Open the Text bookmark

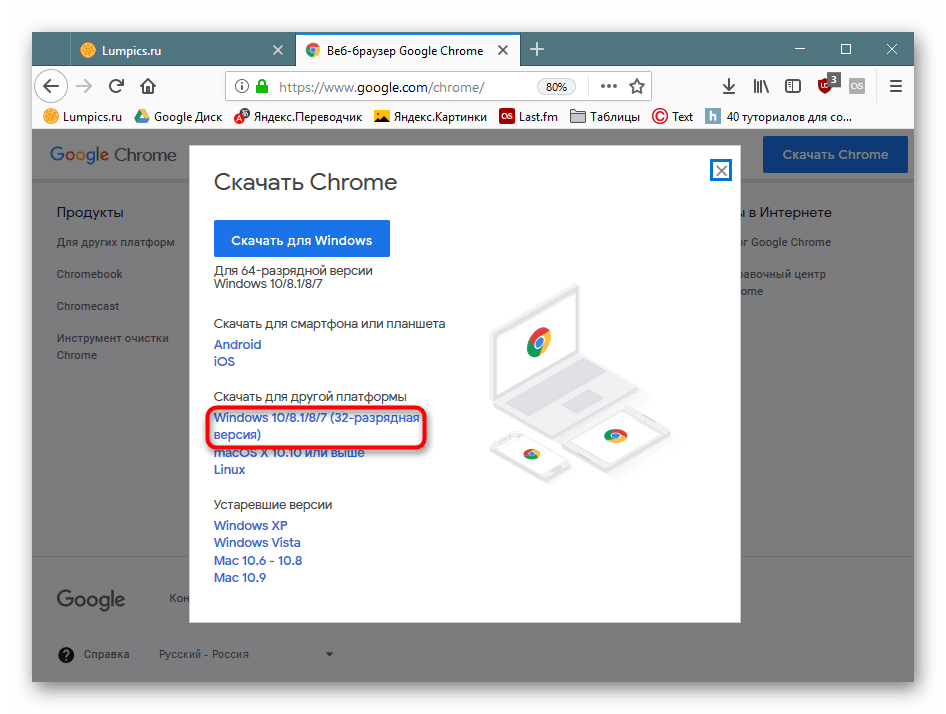click(x=673, y=116)
